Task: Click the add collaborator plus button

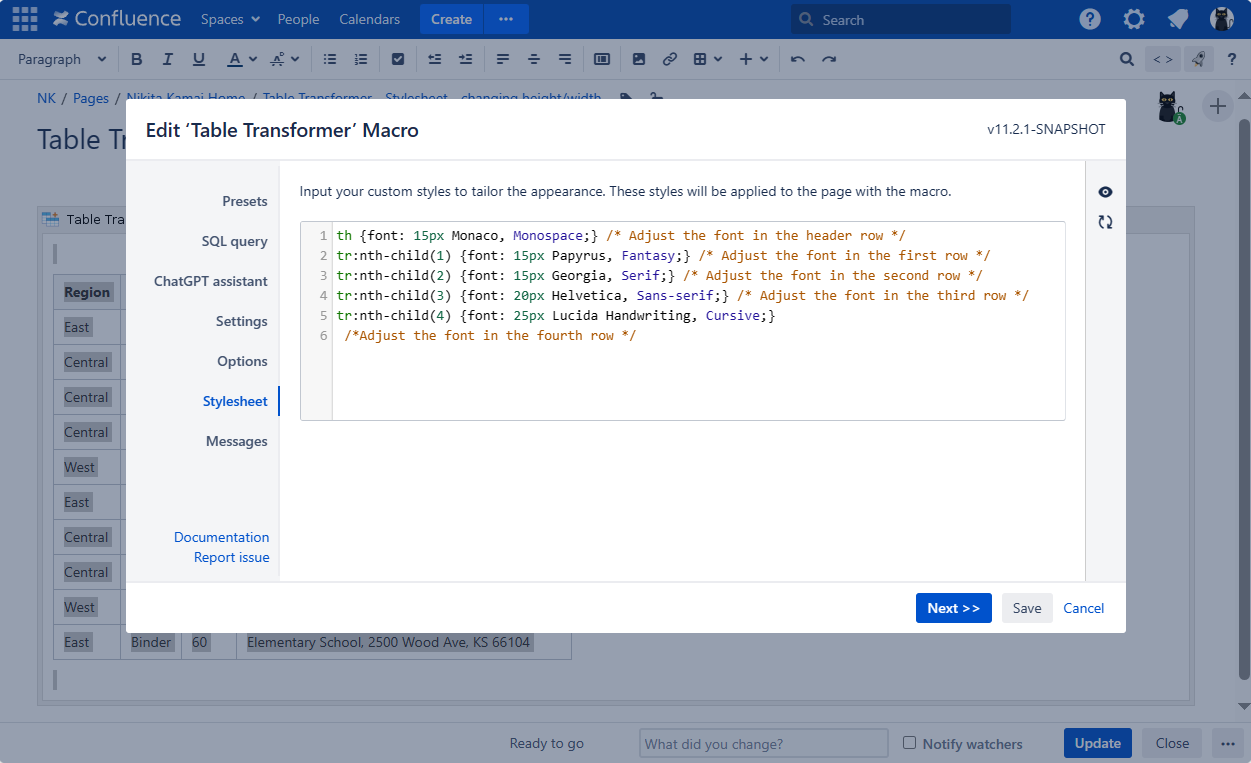Action: (x=1217, y=106)
